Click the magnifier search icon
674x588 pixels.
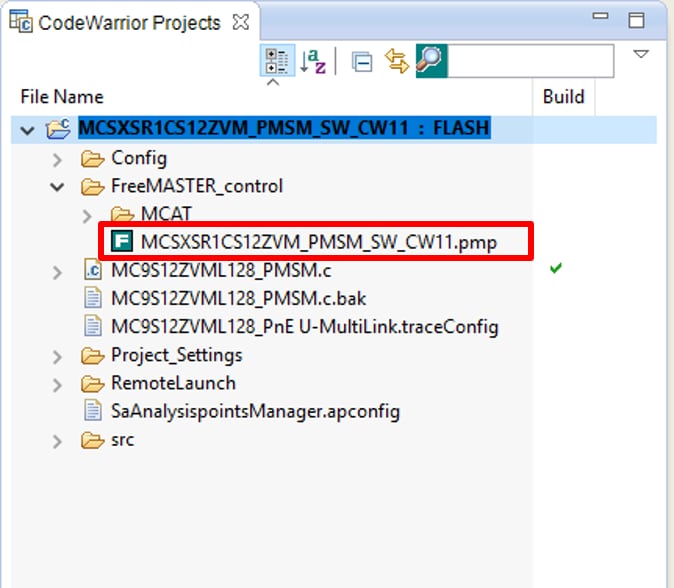click(x=431, y=62)
